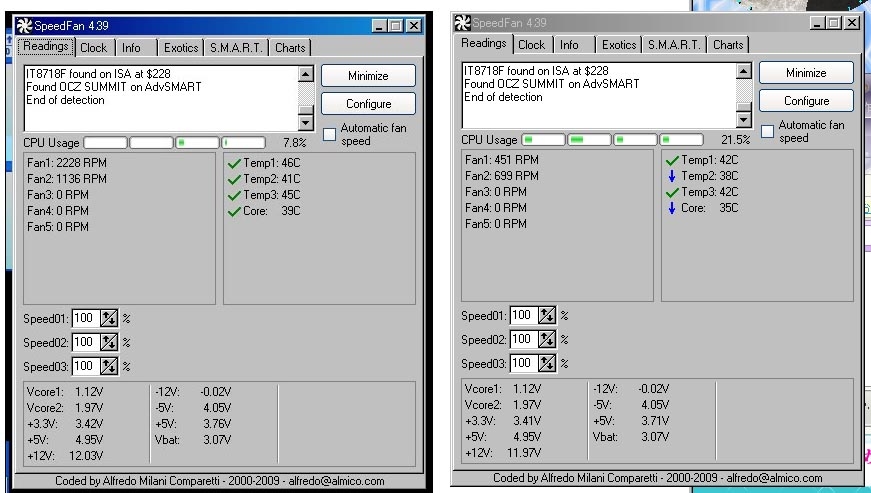Click Speed01 value field in right window
The image size is (871, 493).
pyautogui.click(x=524, y=315)
